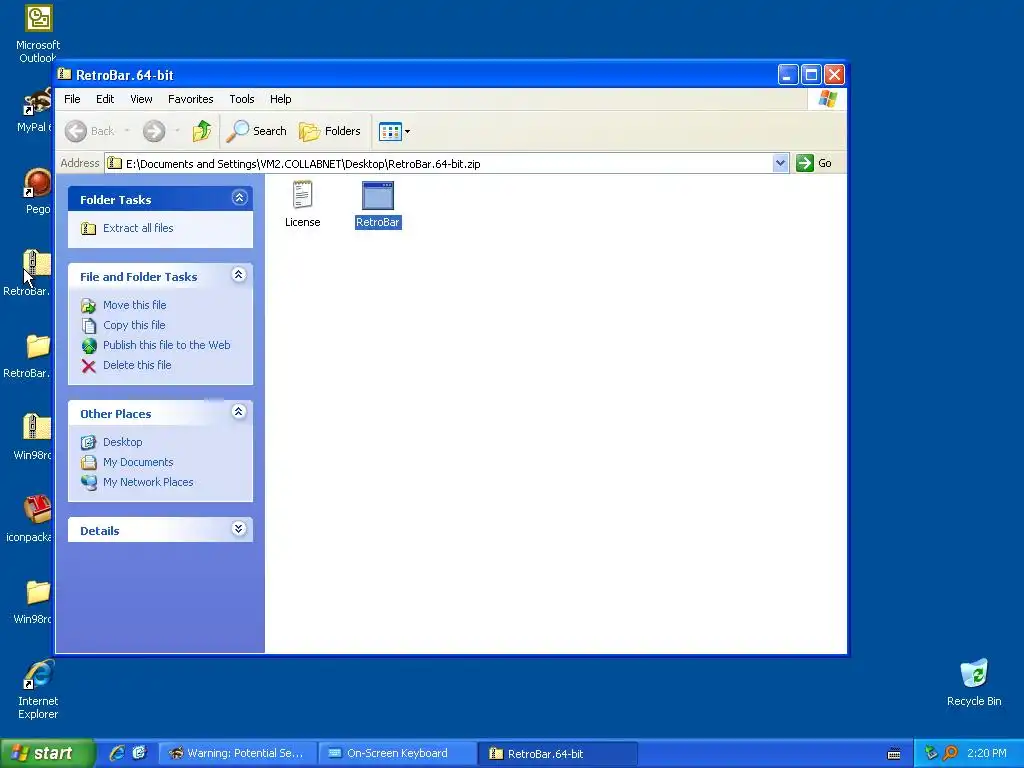The image size is (1024, 768).
Task: Open Search in Explorer toolbar
Action: coord(257,131)
